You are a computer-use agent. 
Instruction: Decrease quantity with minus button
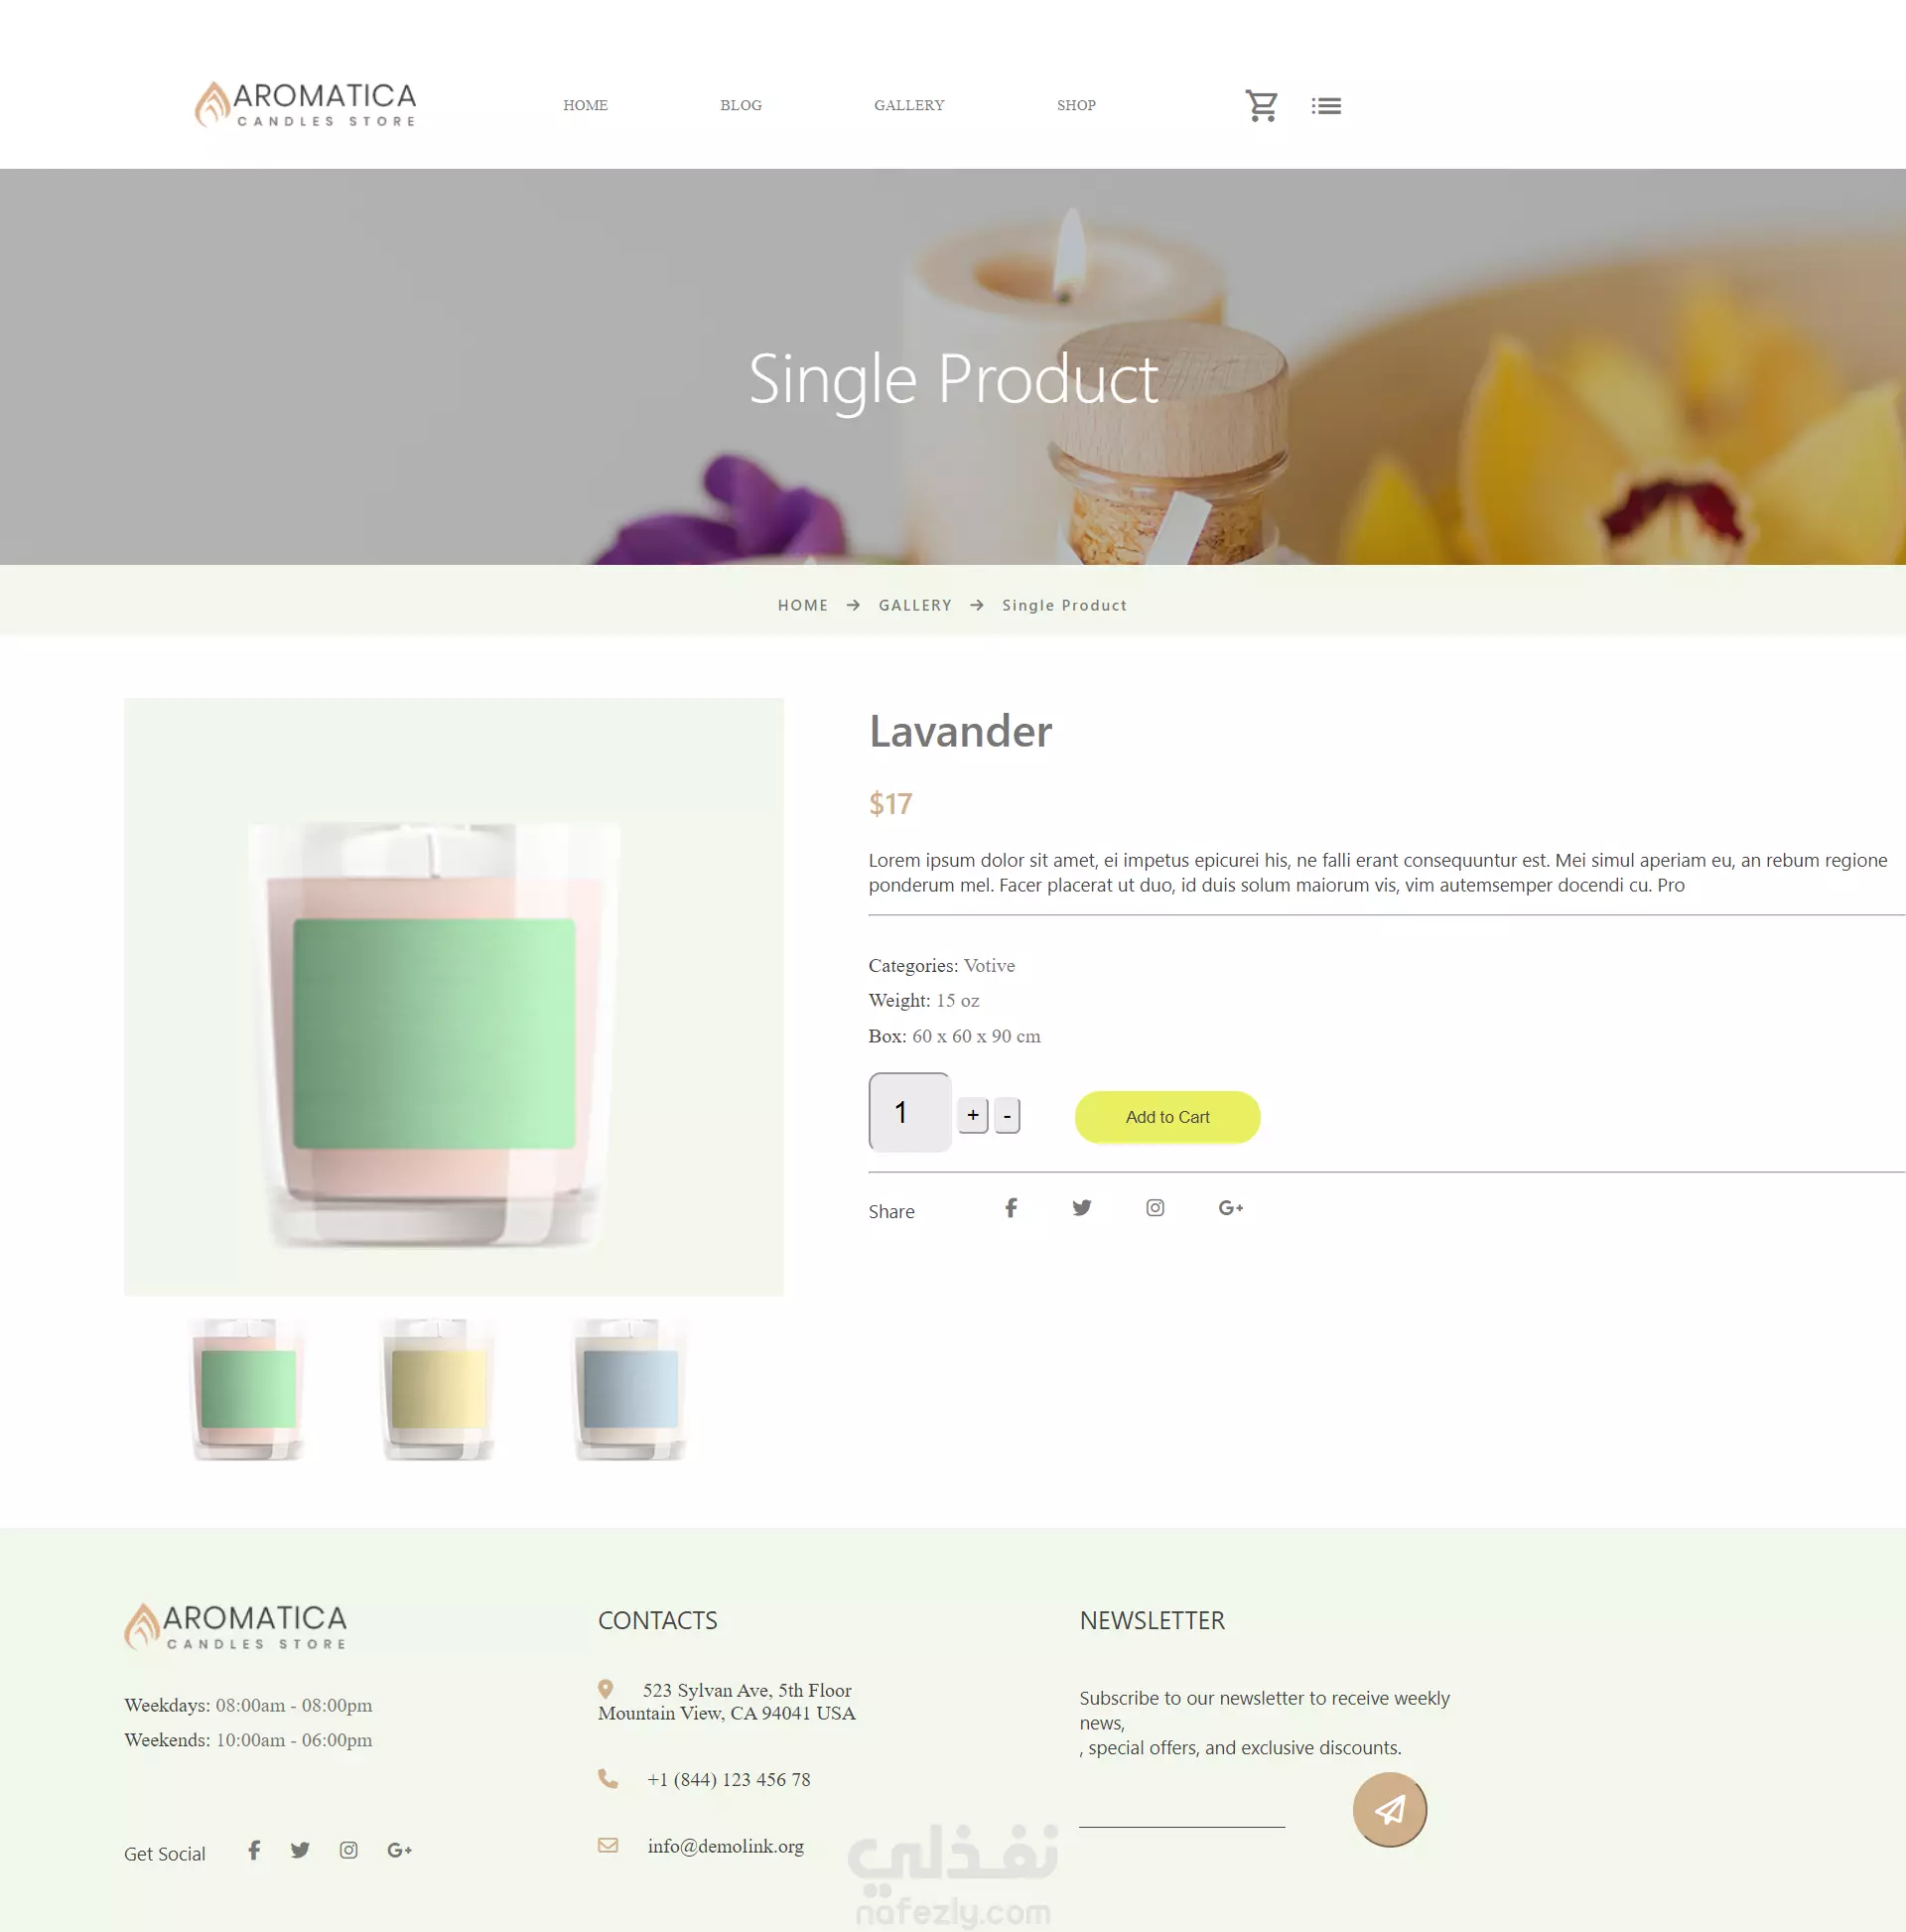1007,1115
